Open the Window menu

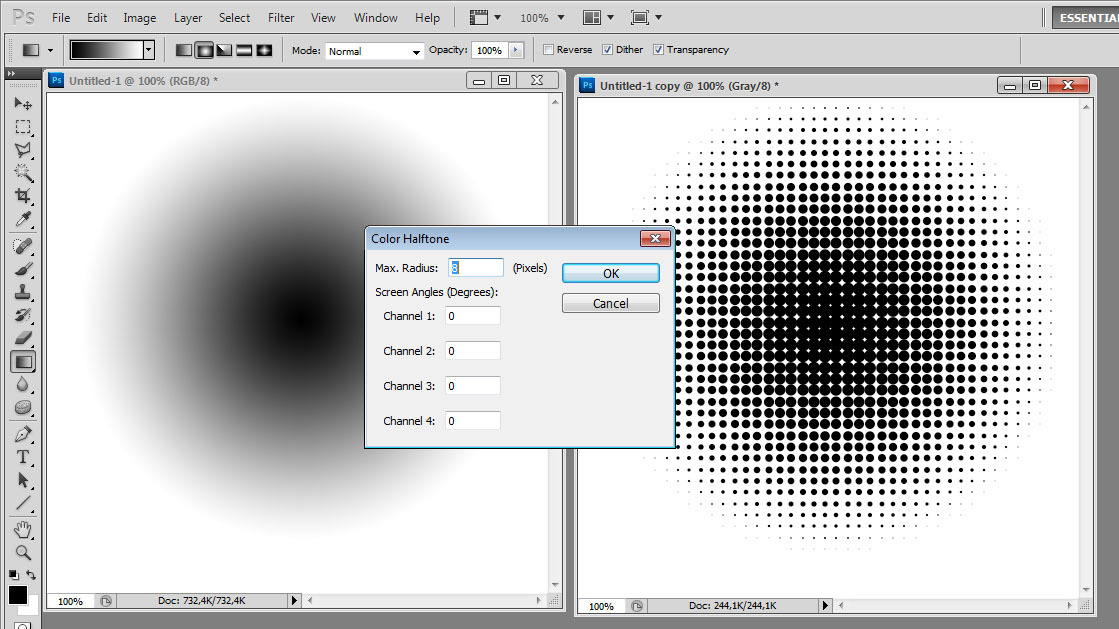tap(375, 18)
